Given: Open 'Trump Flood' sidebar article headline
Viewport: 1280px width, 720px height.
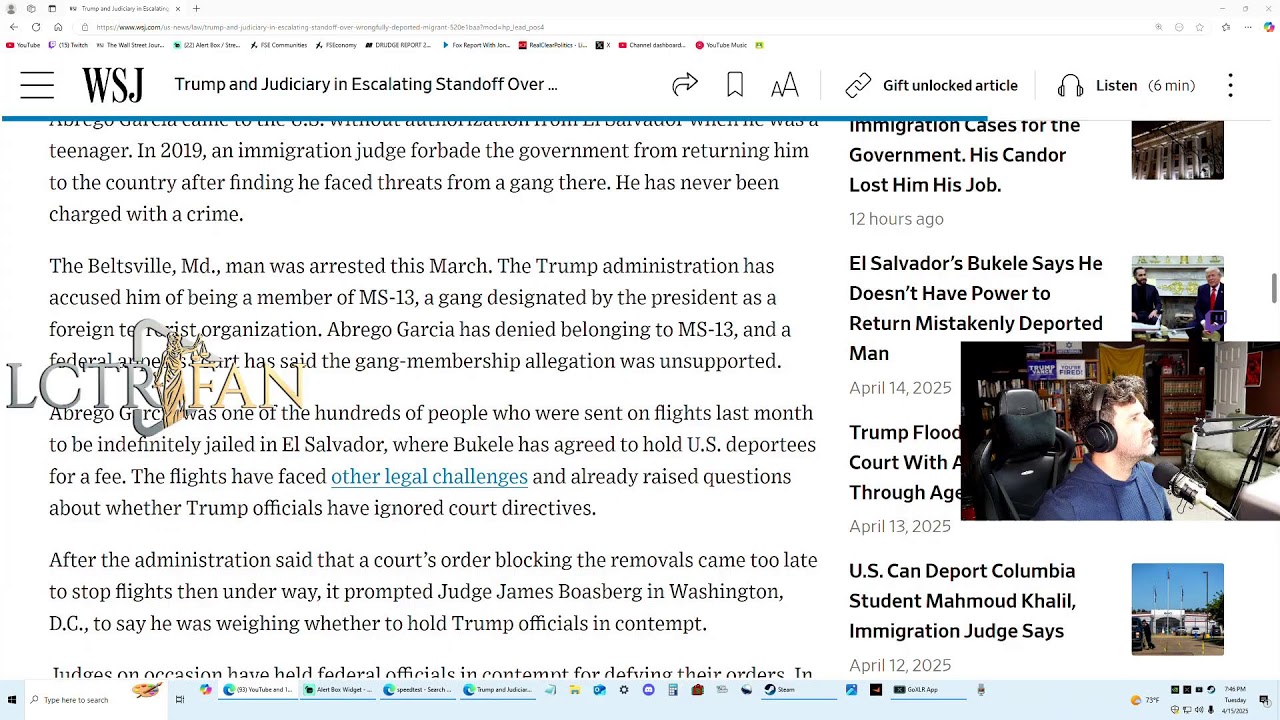Looking at the screenshot, I should pos(905,462).
